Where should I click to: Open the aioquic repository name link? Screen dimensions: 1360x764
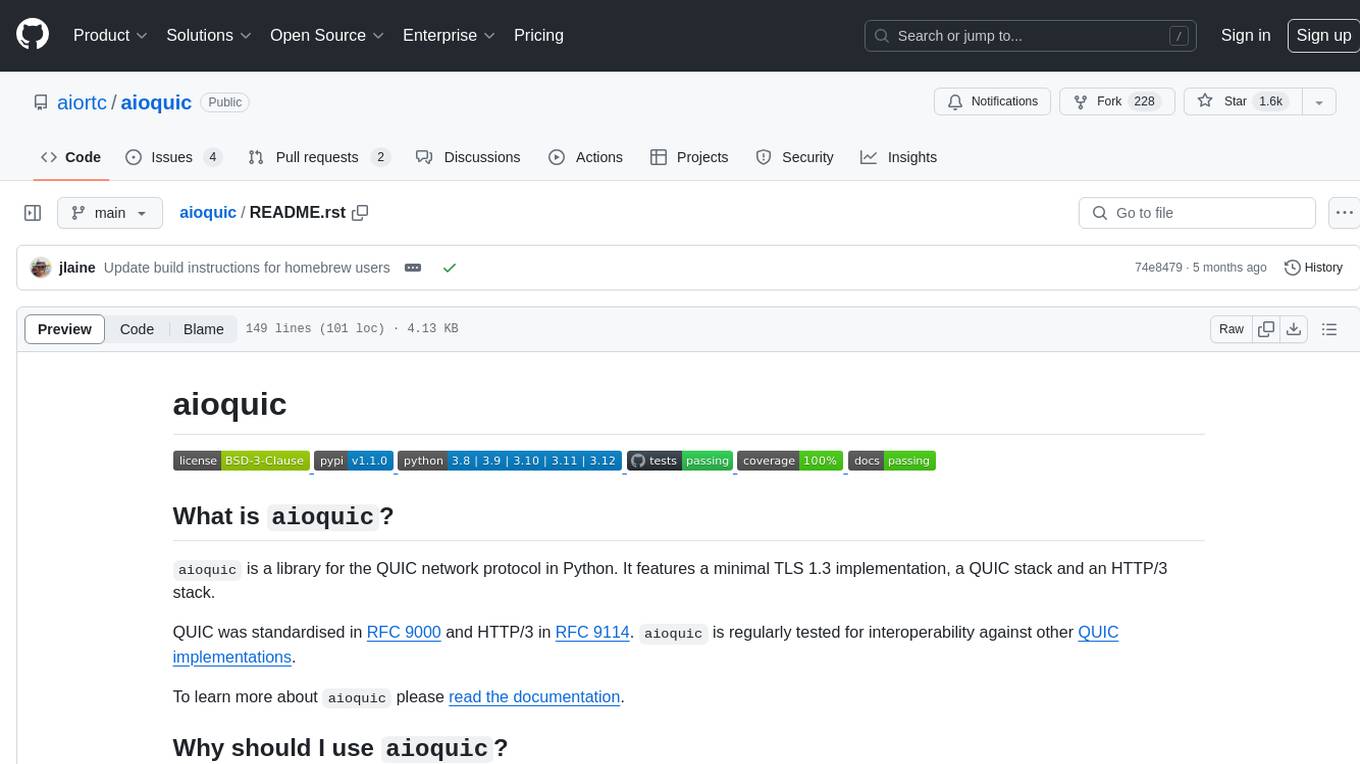(156, 102)
